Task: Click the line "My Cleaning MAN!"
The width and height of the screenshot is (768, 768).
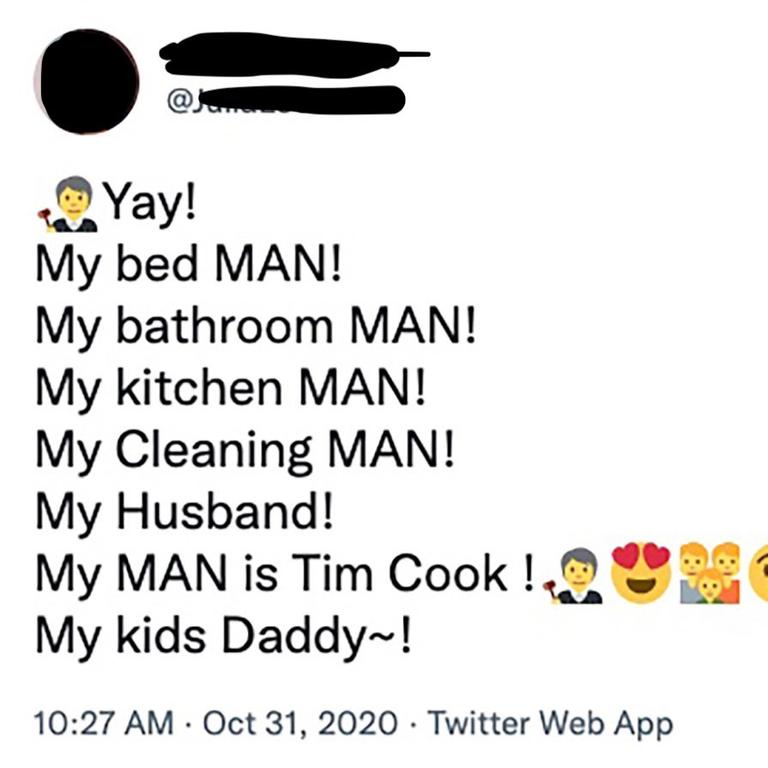Action: [245, 451]
